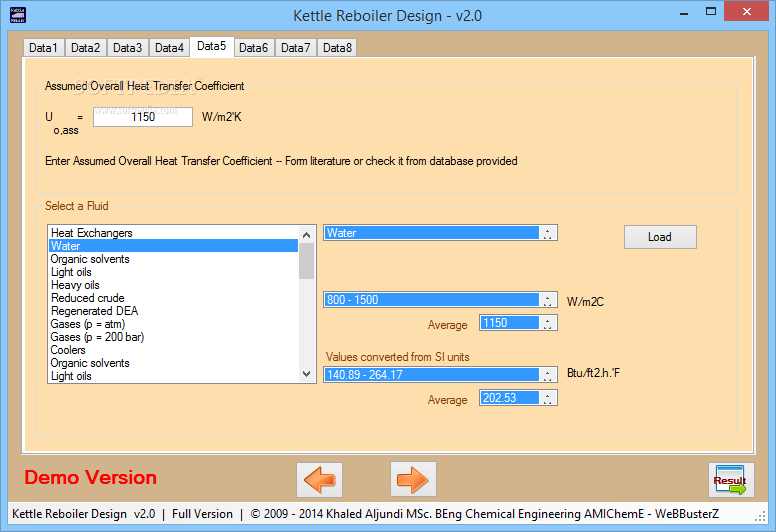Image resolution: width=776 pixels, height=532 pixels.
Task: Select Water in the fluid list
Action: (x=174, y=246)
